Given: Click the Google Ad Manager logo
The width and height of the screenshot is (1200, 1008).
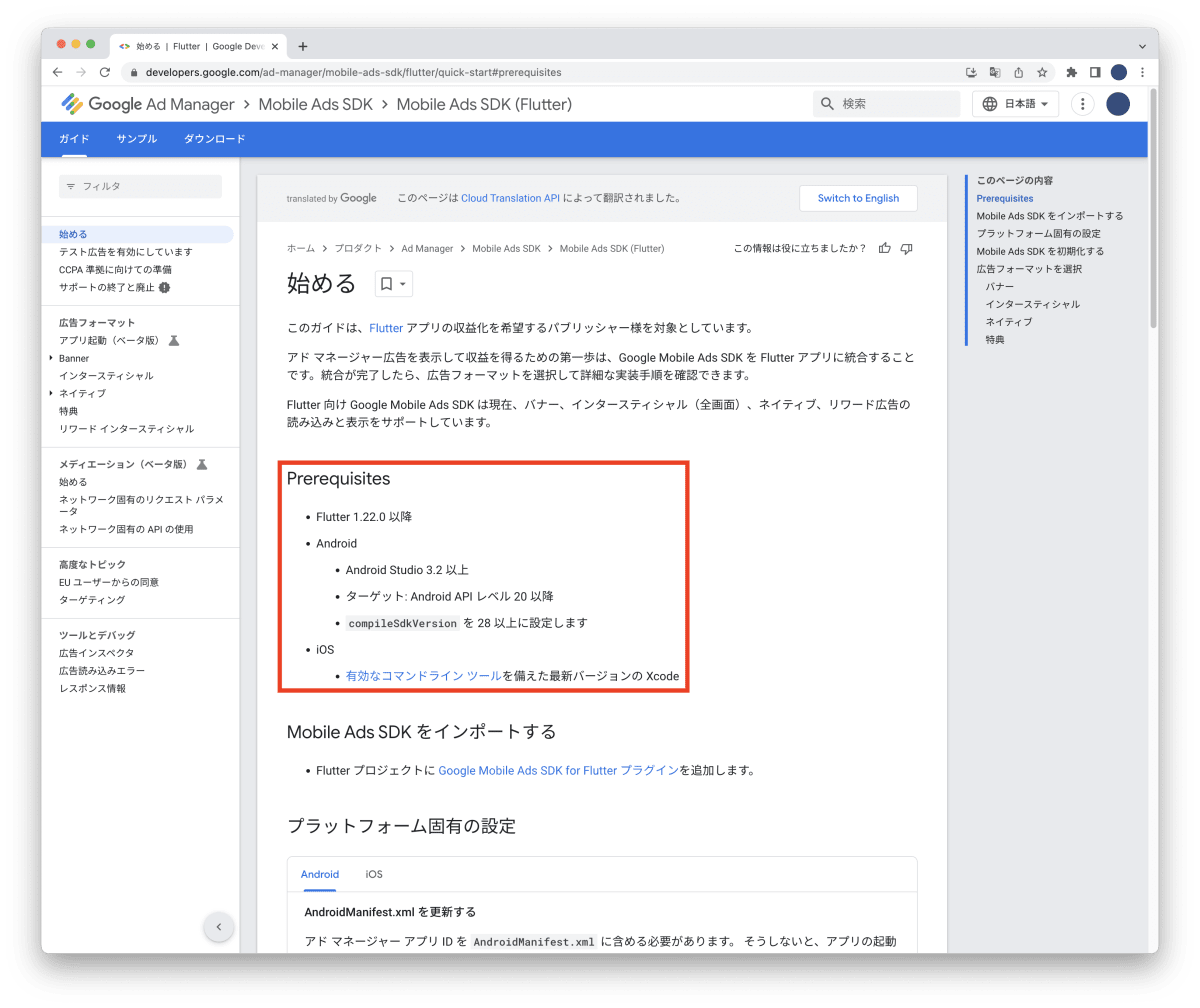Looking at the screenshot, I should click(x=148, y=104).
